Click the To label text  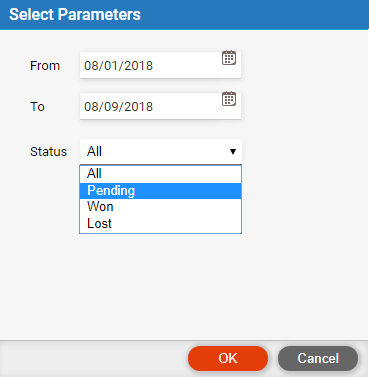pos(37,107)
